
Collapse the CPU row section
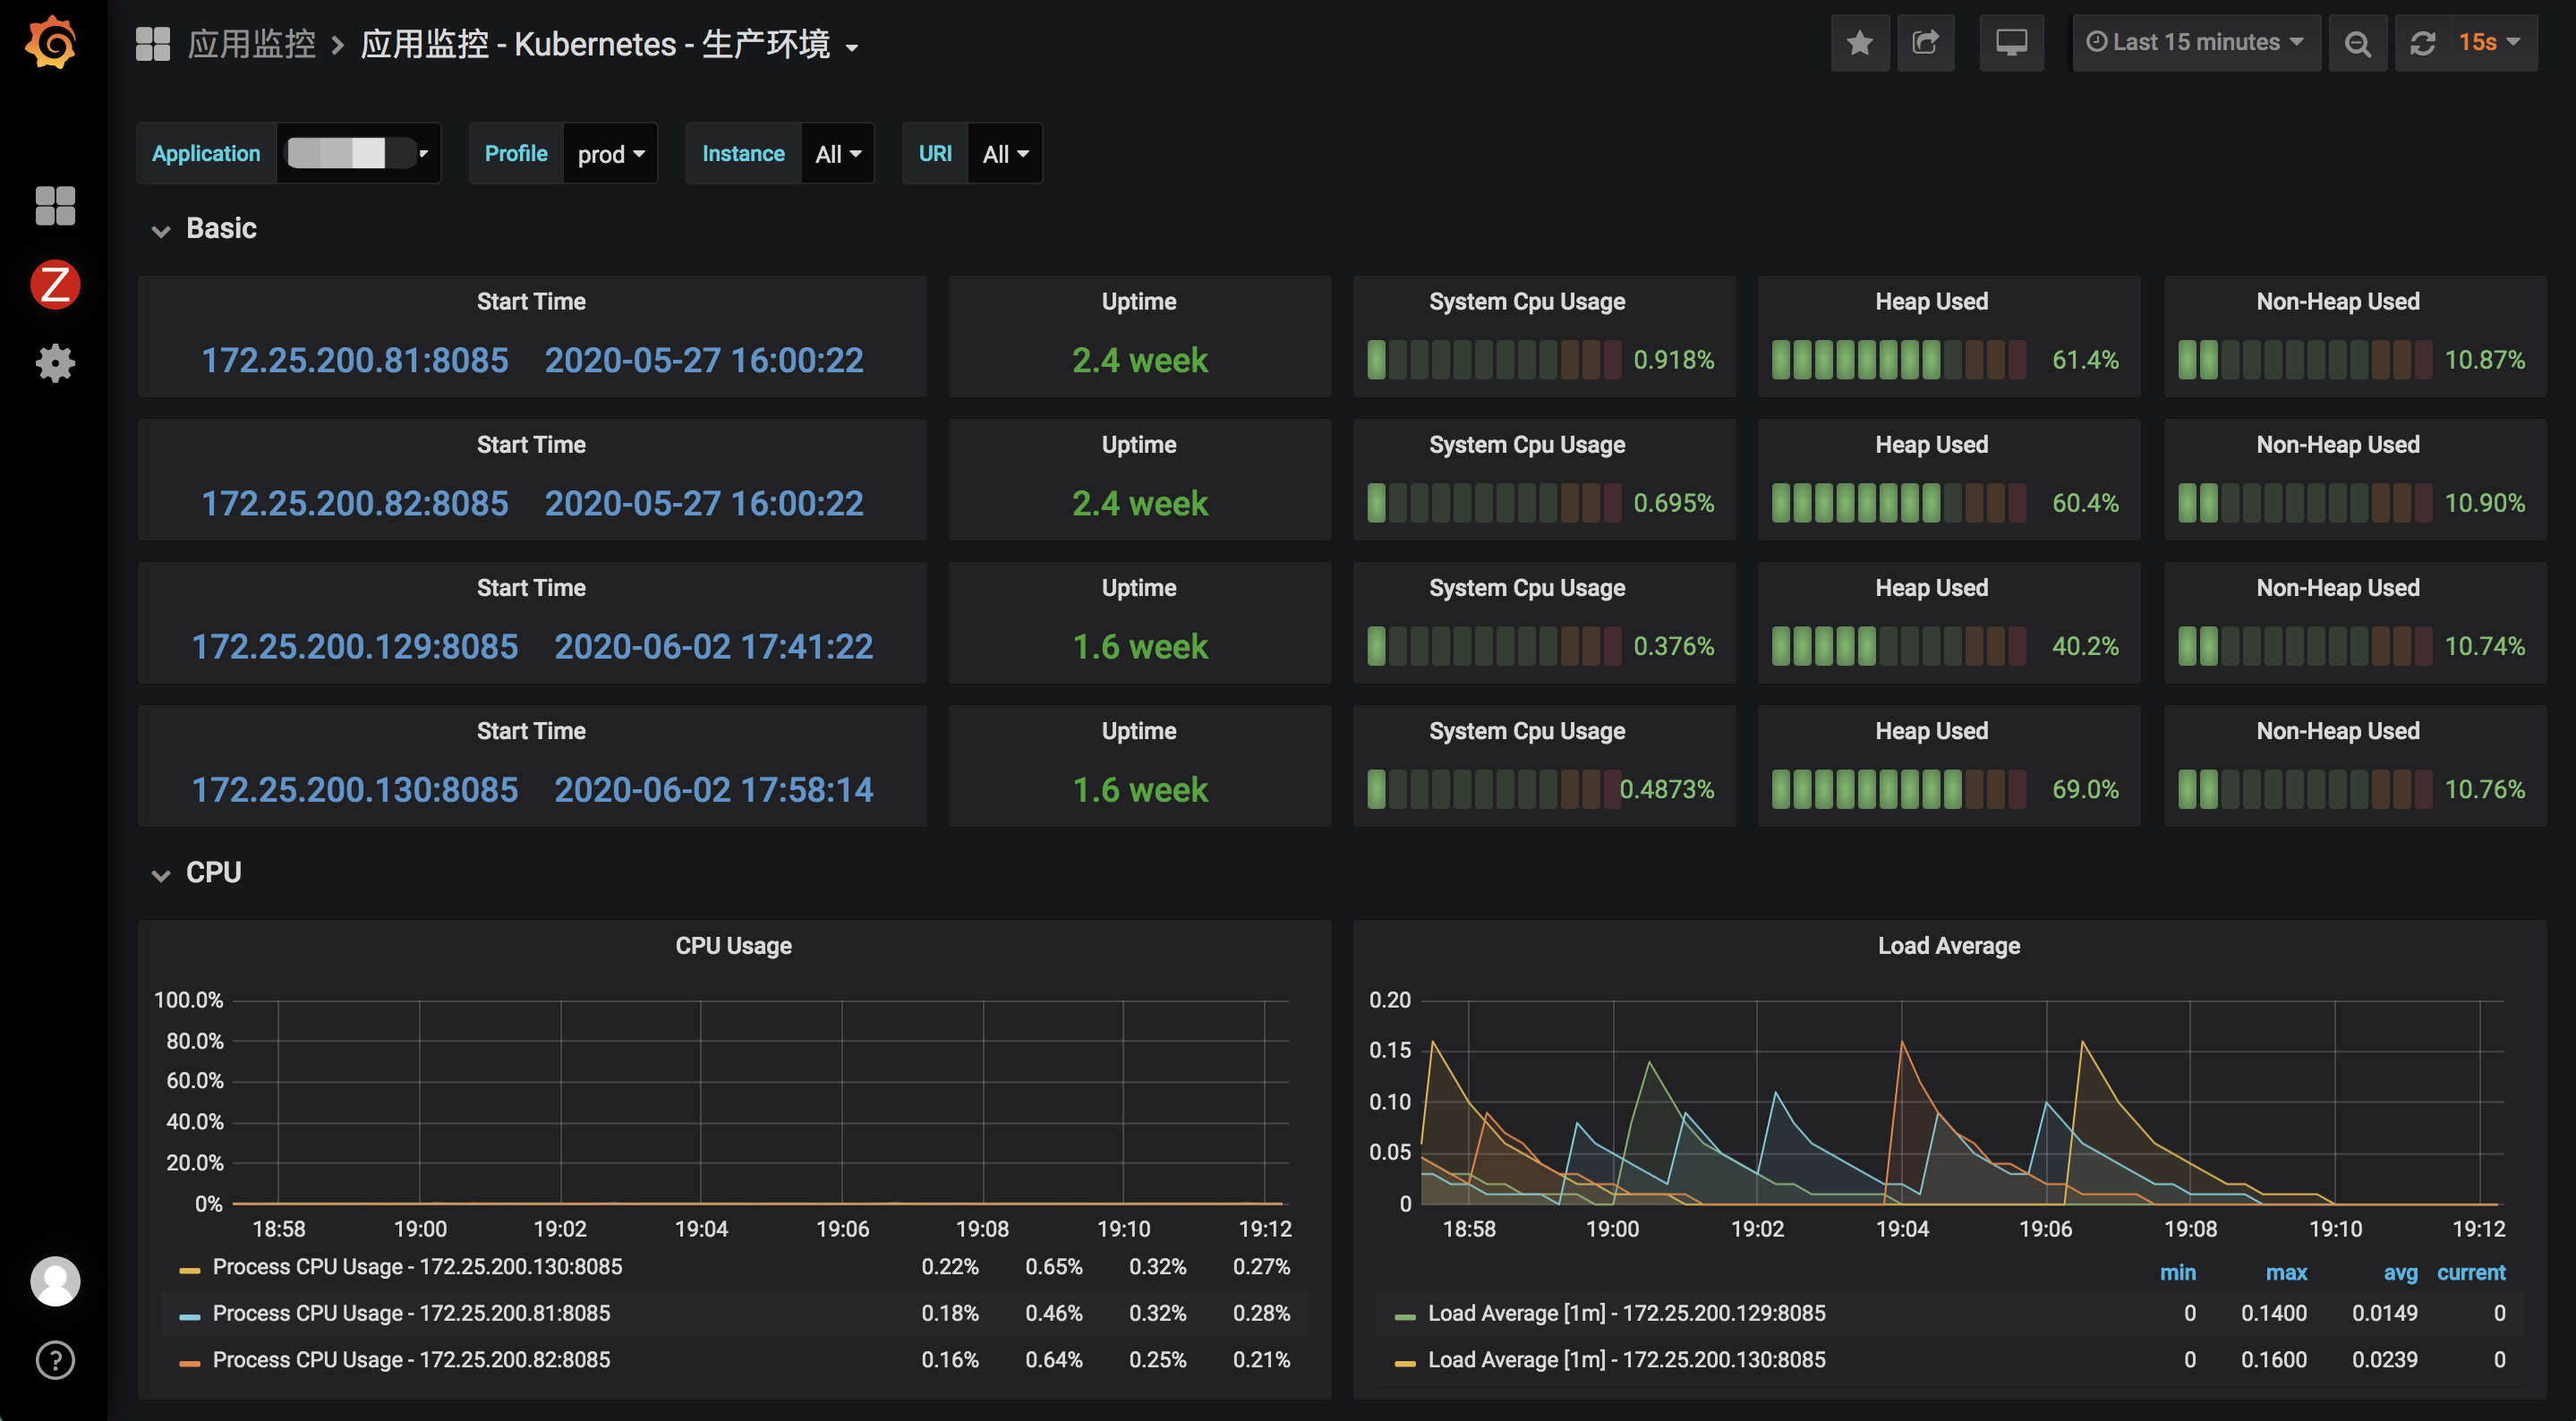[213, 873]
